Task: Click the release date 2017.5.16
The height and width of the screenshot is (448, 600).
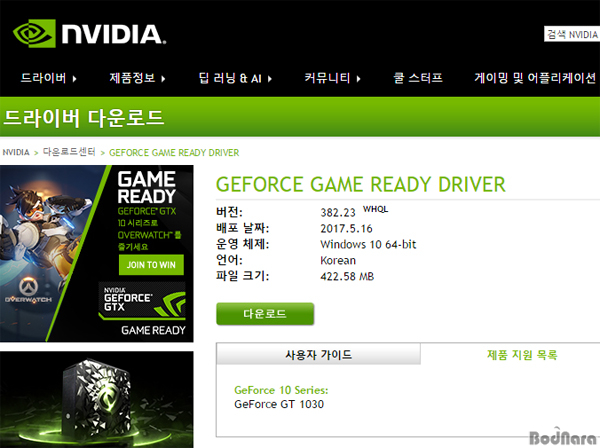Action: [x=346, y=228]
